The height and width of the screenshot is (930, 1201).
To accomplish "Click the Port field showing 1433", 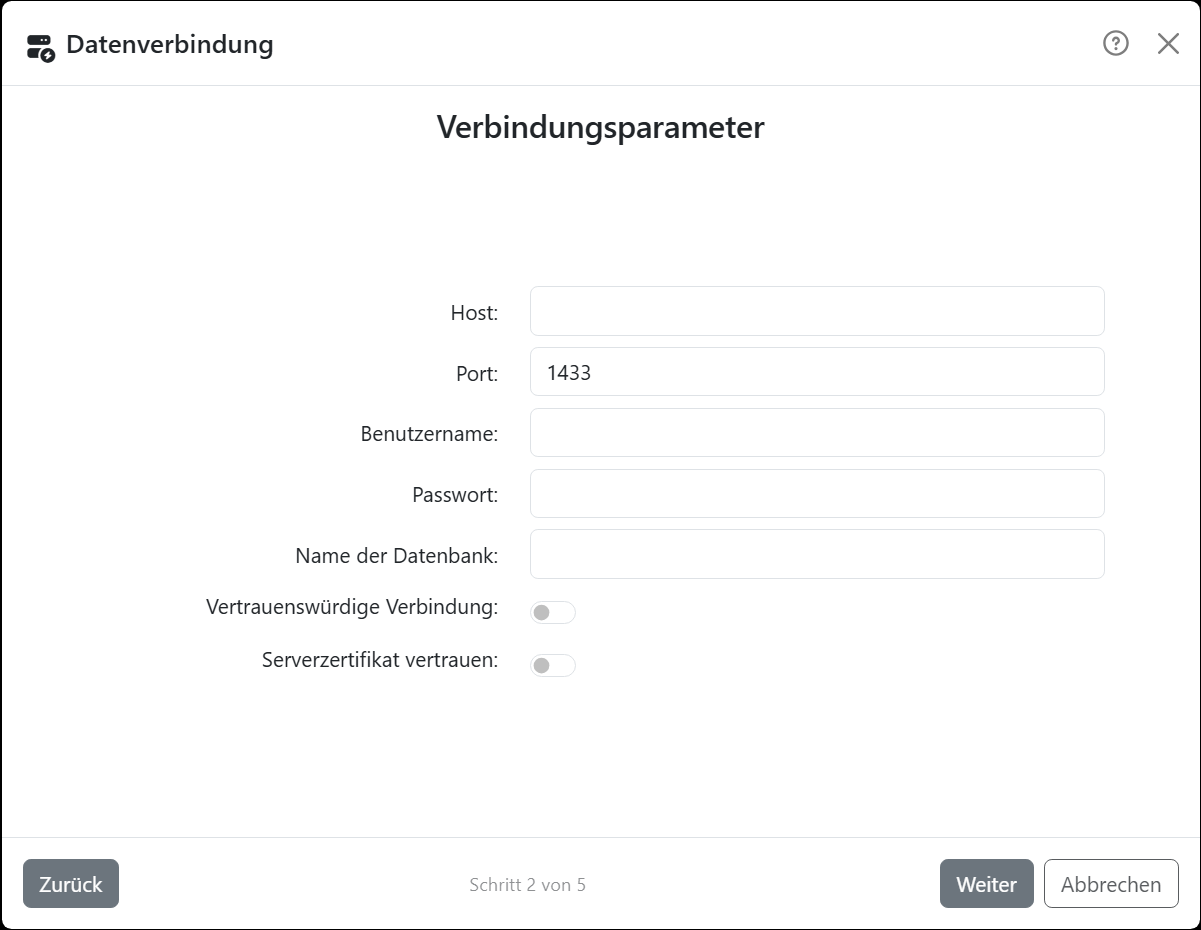I will [817, 372].
